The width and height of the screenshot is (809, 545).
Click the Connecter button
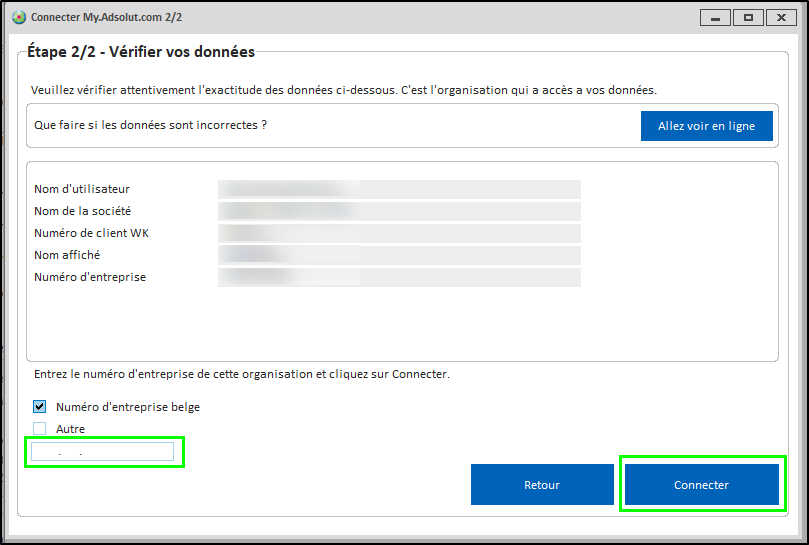click(701, 485)
